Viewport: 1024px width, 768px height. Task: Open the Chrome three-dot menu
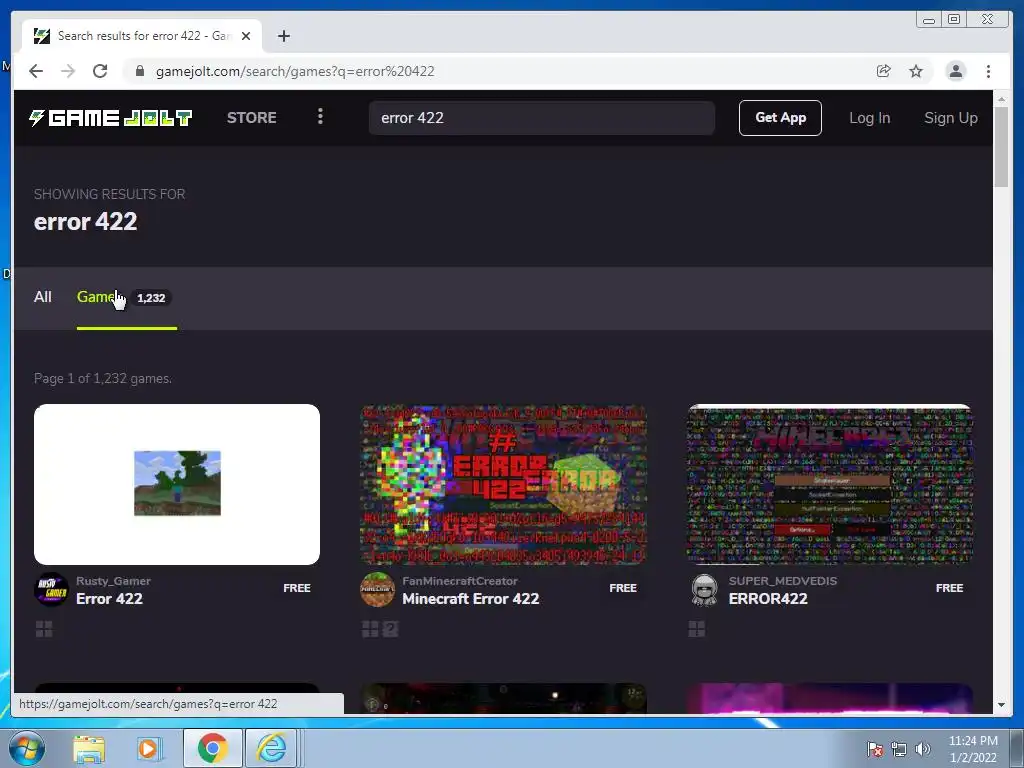(x=988, y=71)
